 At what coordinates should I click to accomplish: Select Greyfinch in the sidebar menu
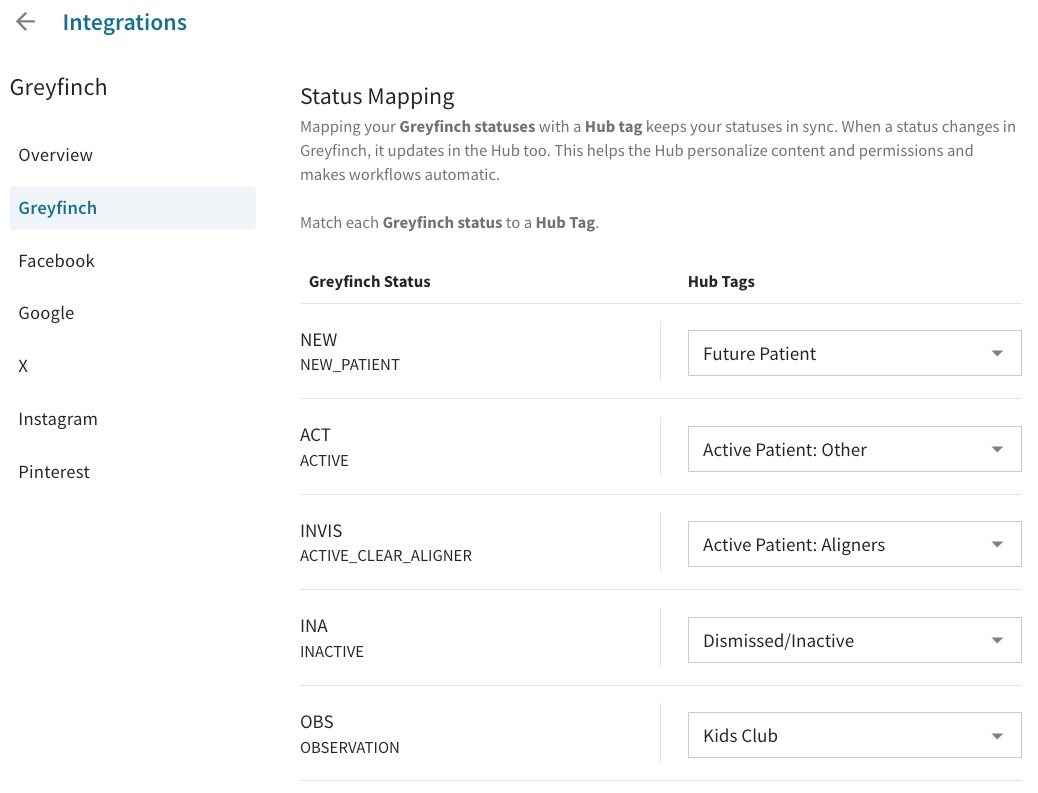click(133, 208)
